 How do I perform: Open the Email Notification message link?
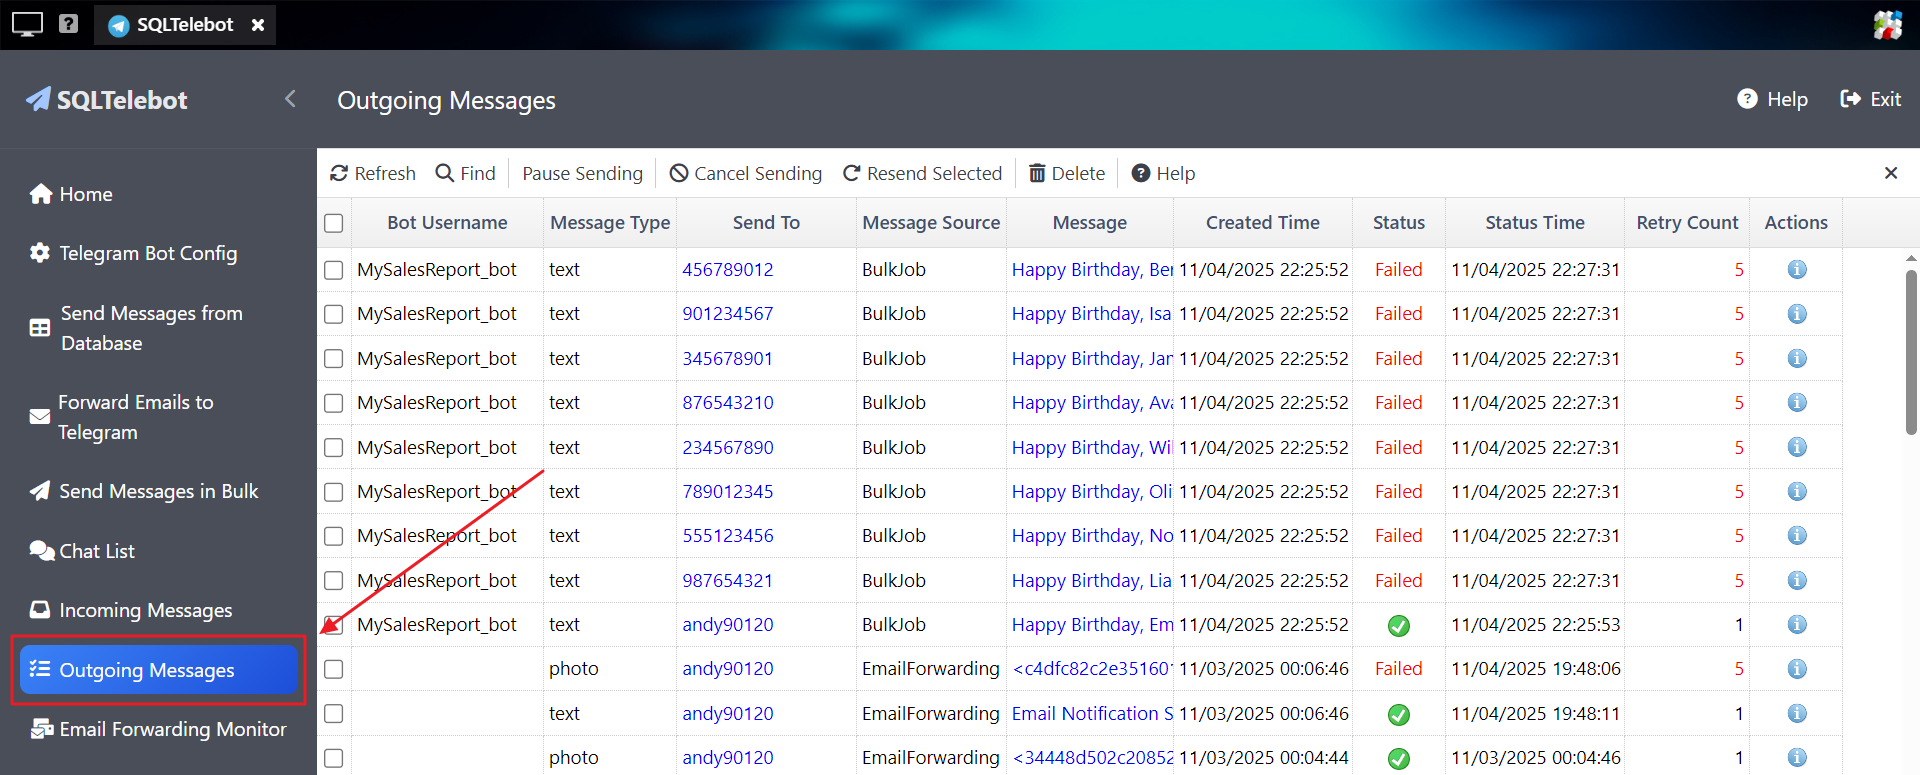click(1091, 714)
